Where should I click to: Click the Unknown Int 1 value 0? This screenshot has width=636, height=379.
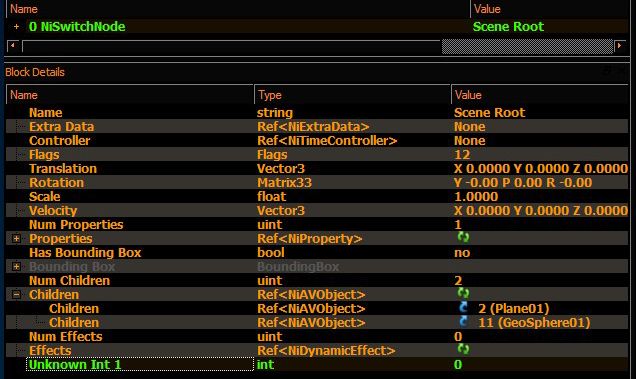coord(458,364)
